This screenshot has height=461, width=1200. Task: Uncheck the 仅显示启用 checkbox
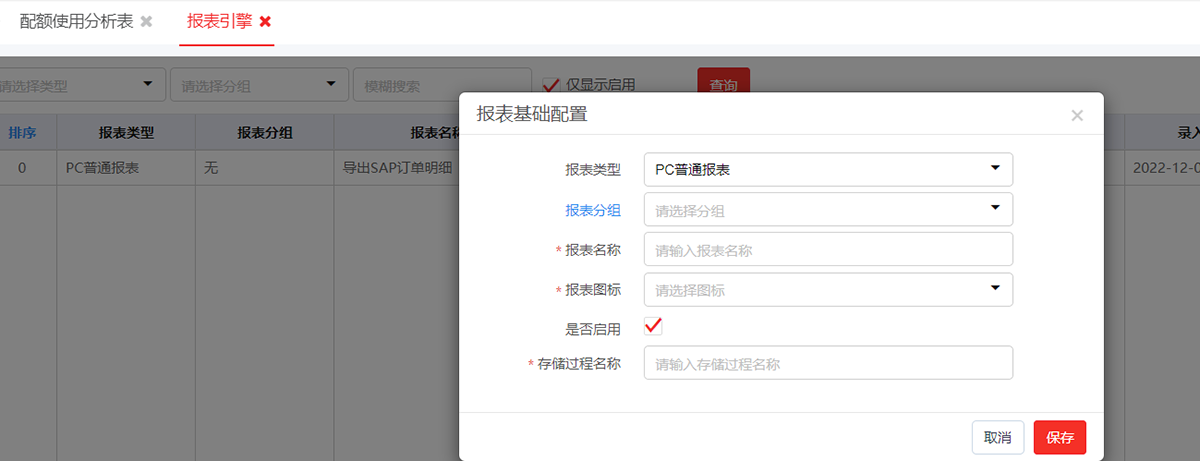pos(550,85)
